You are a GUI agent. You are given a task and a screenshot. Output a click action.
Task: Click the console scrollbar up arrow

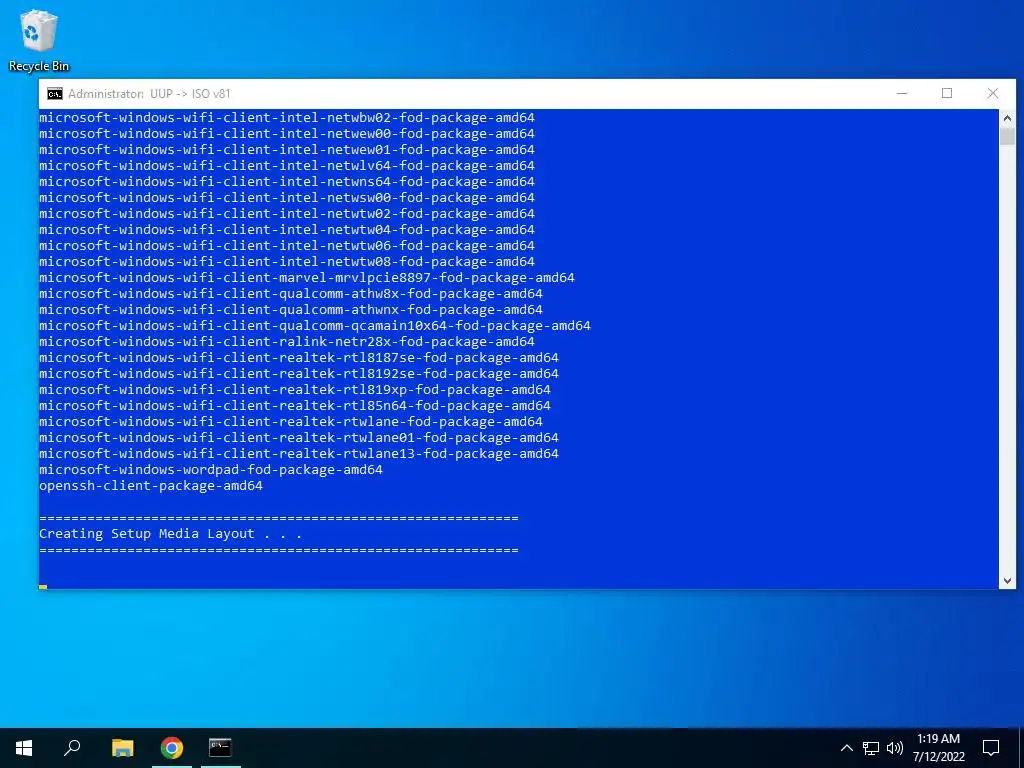click(1007, 118)
